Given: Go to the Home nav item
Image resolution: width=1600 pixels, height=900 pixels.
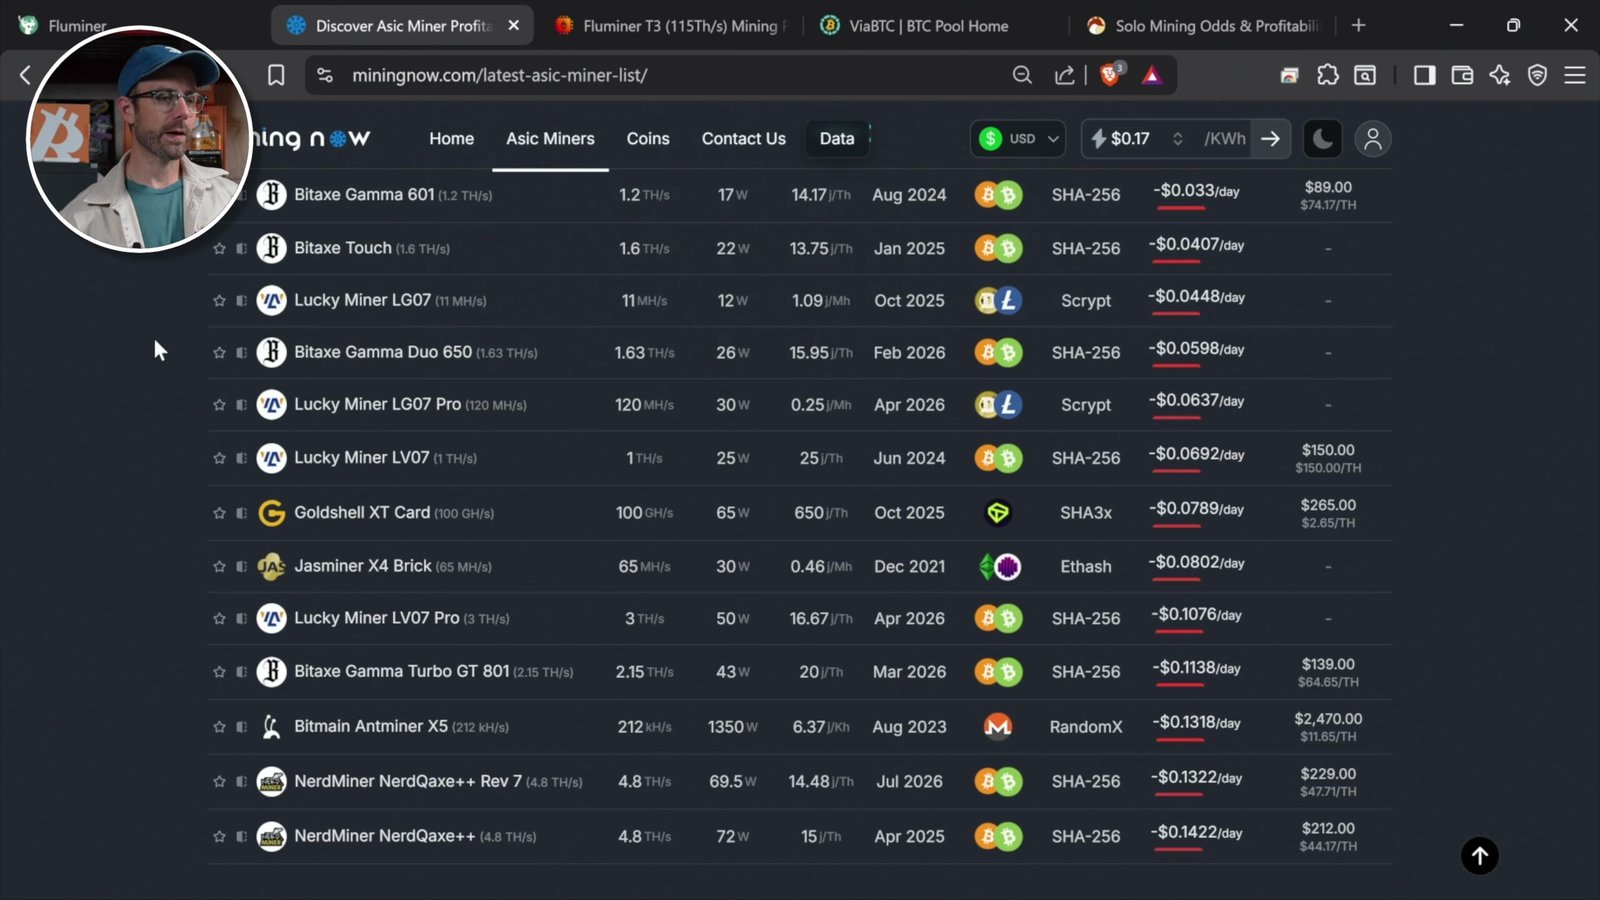Looking at the screenshot, I should click(x=452, y=139).
